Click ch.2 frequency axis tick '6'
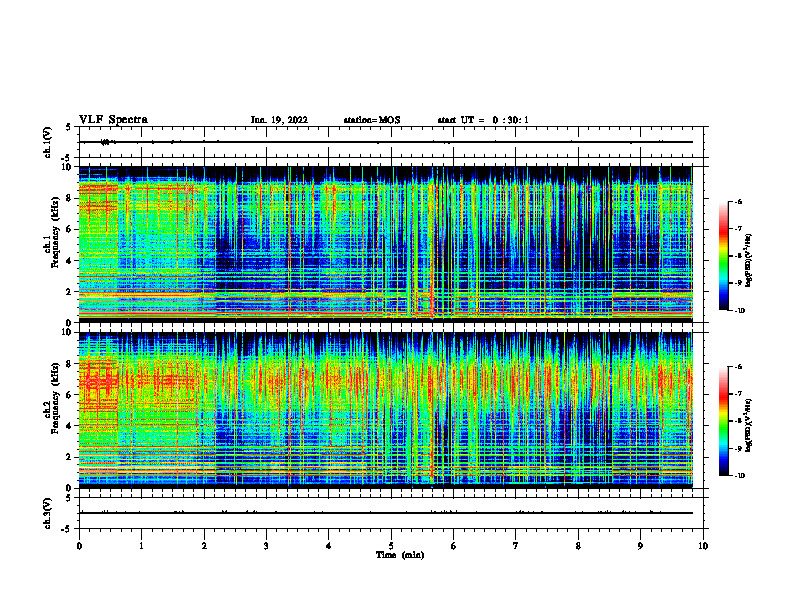This screenshot has height=612, width=792. (69, 395)
